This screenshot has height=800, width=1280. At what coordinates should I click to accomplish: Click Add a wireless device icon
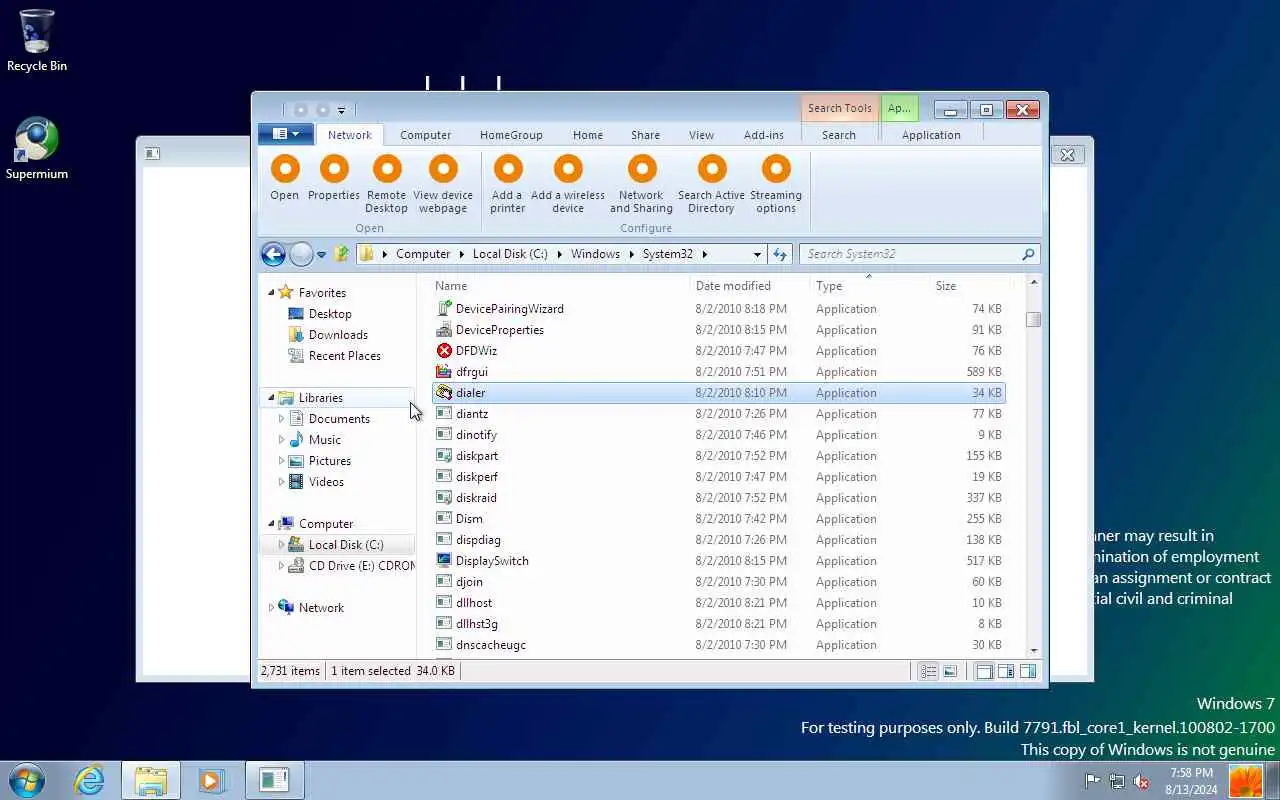pyautogui.click(x=568, y=169)
